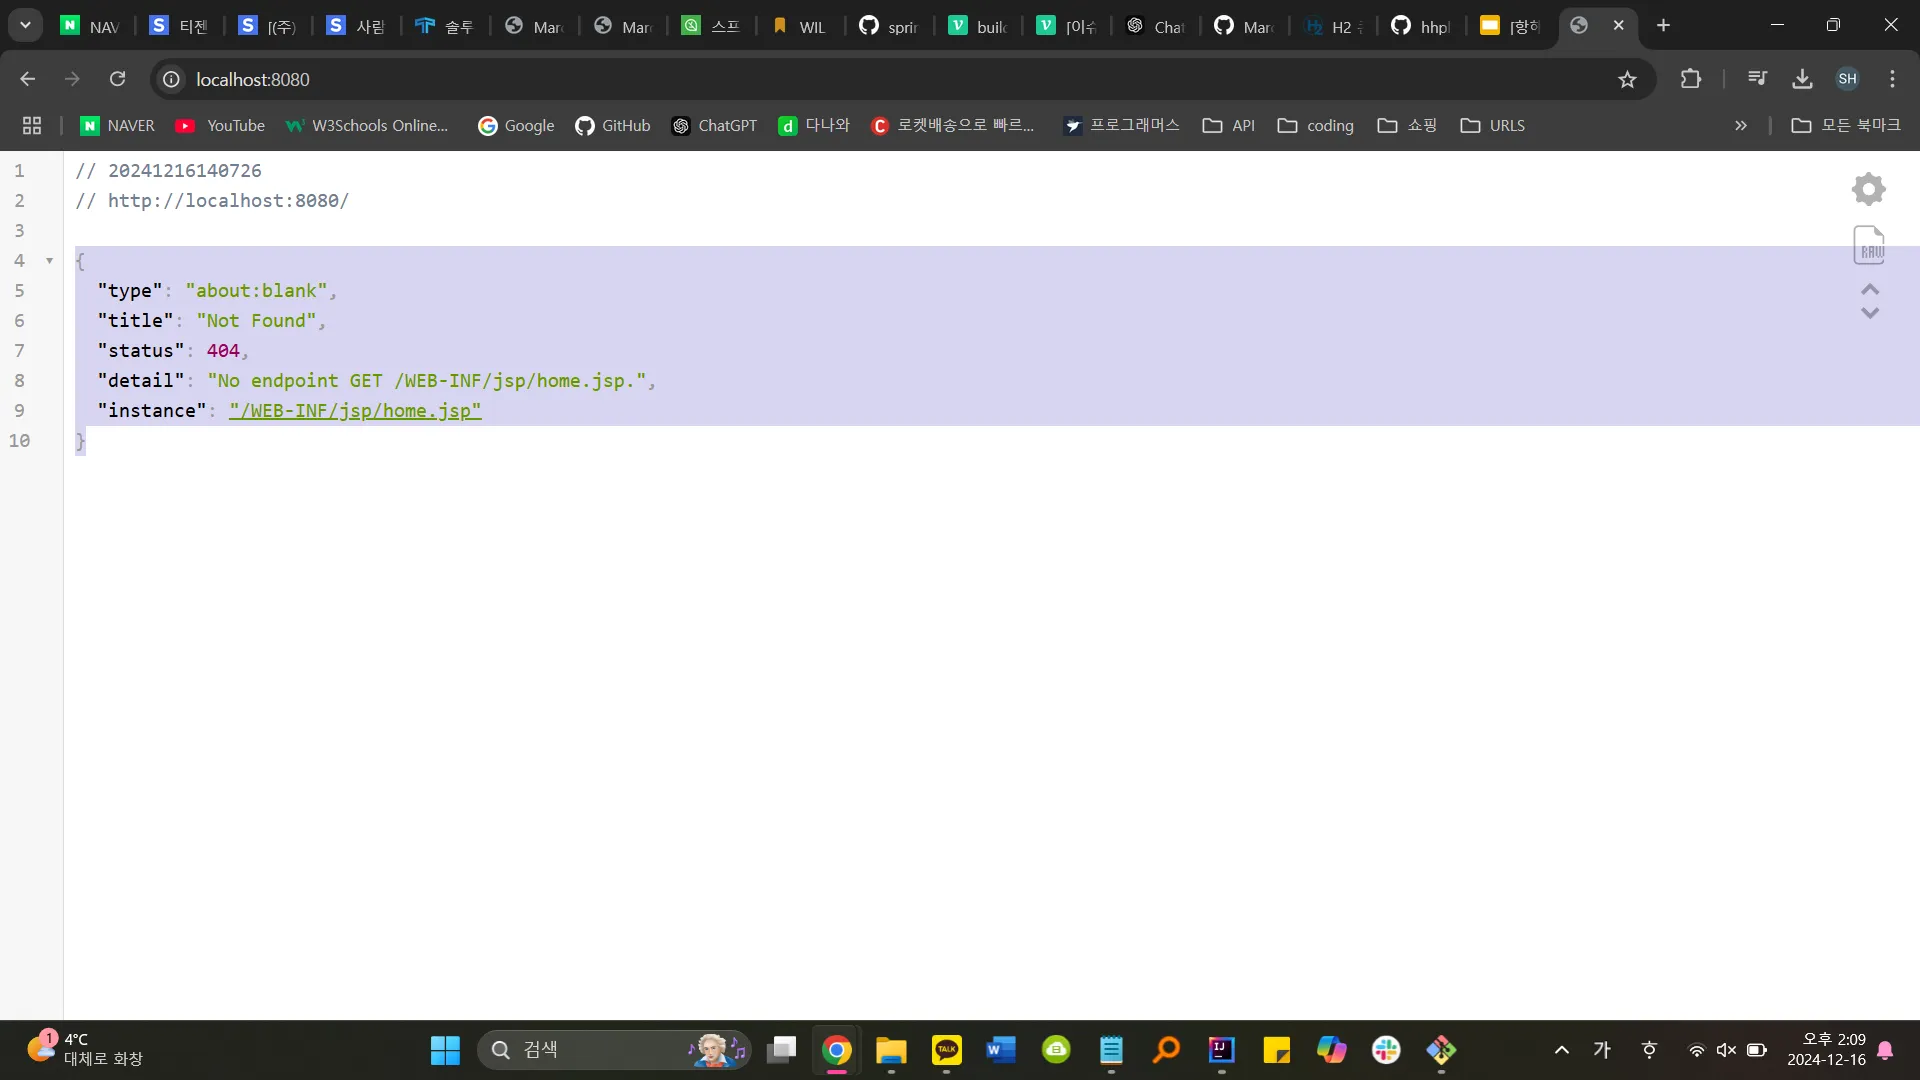Open NAVER bookmark folder

coord(116,124)
